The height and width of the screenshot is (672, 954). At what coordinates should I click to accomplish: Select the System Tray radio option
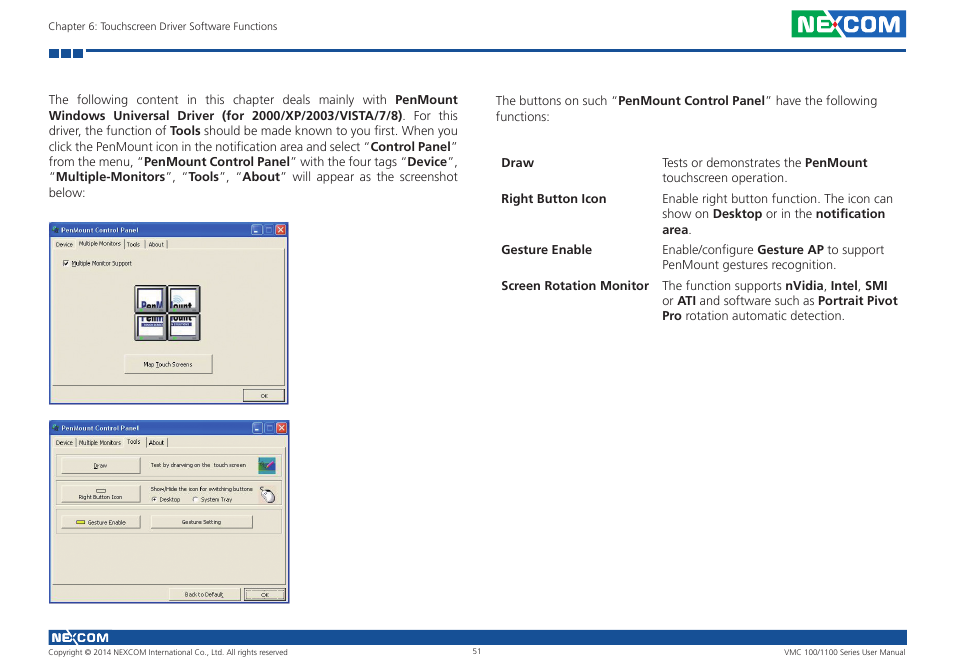click(x=195, y=499)
